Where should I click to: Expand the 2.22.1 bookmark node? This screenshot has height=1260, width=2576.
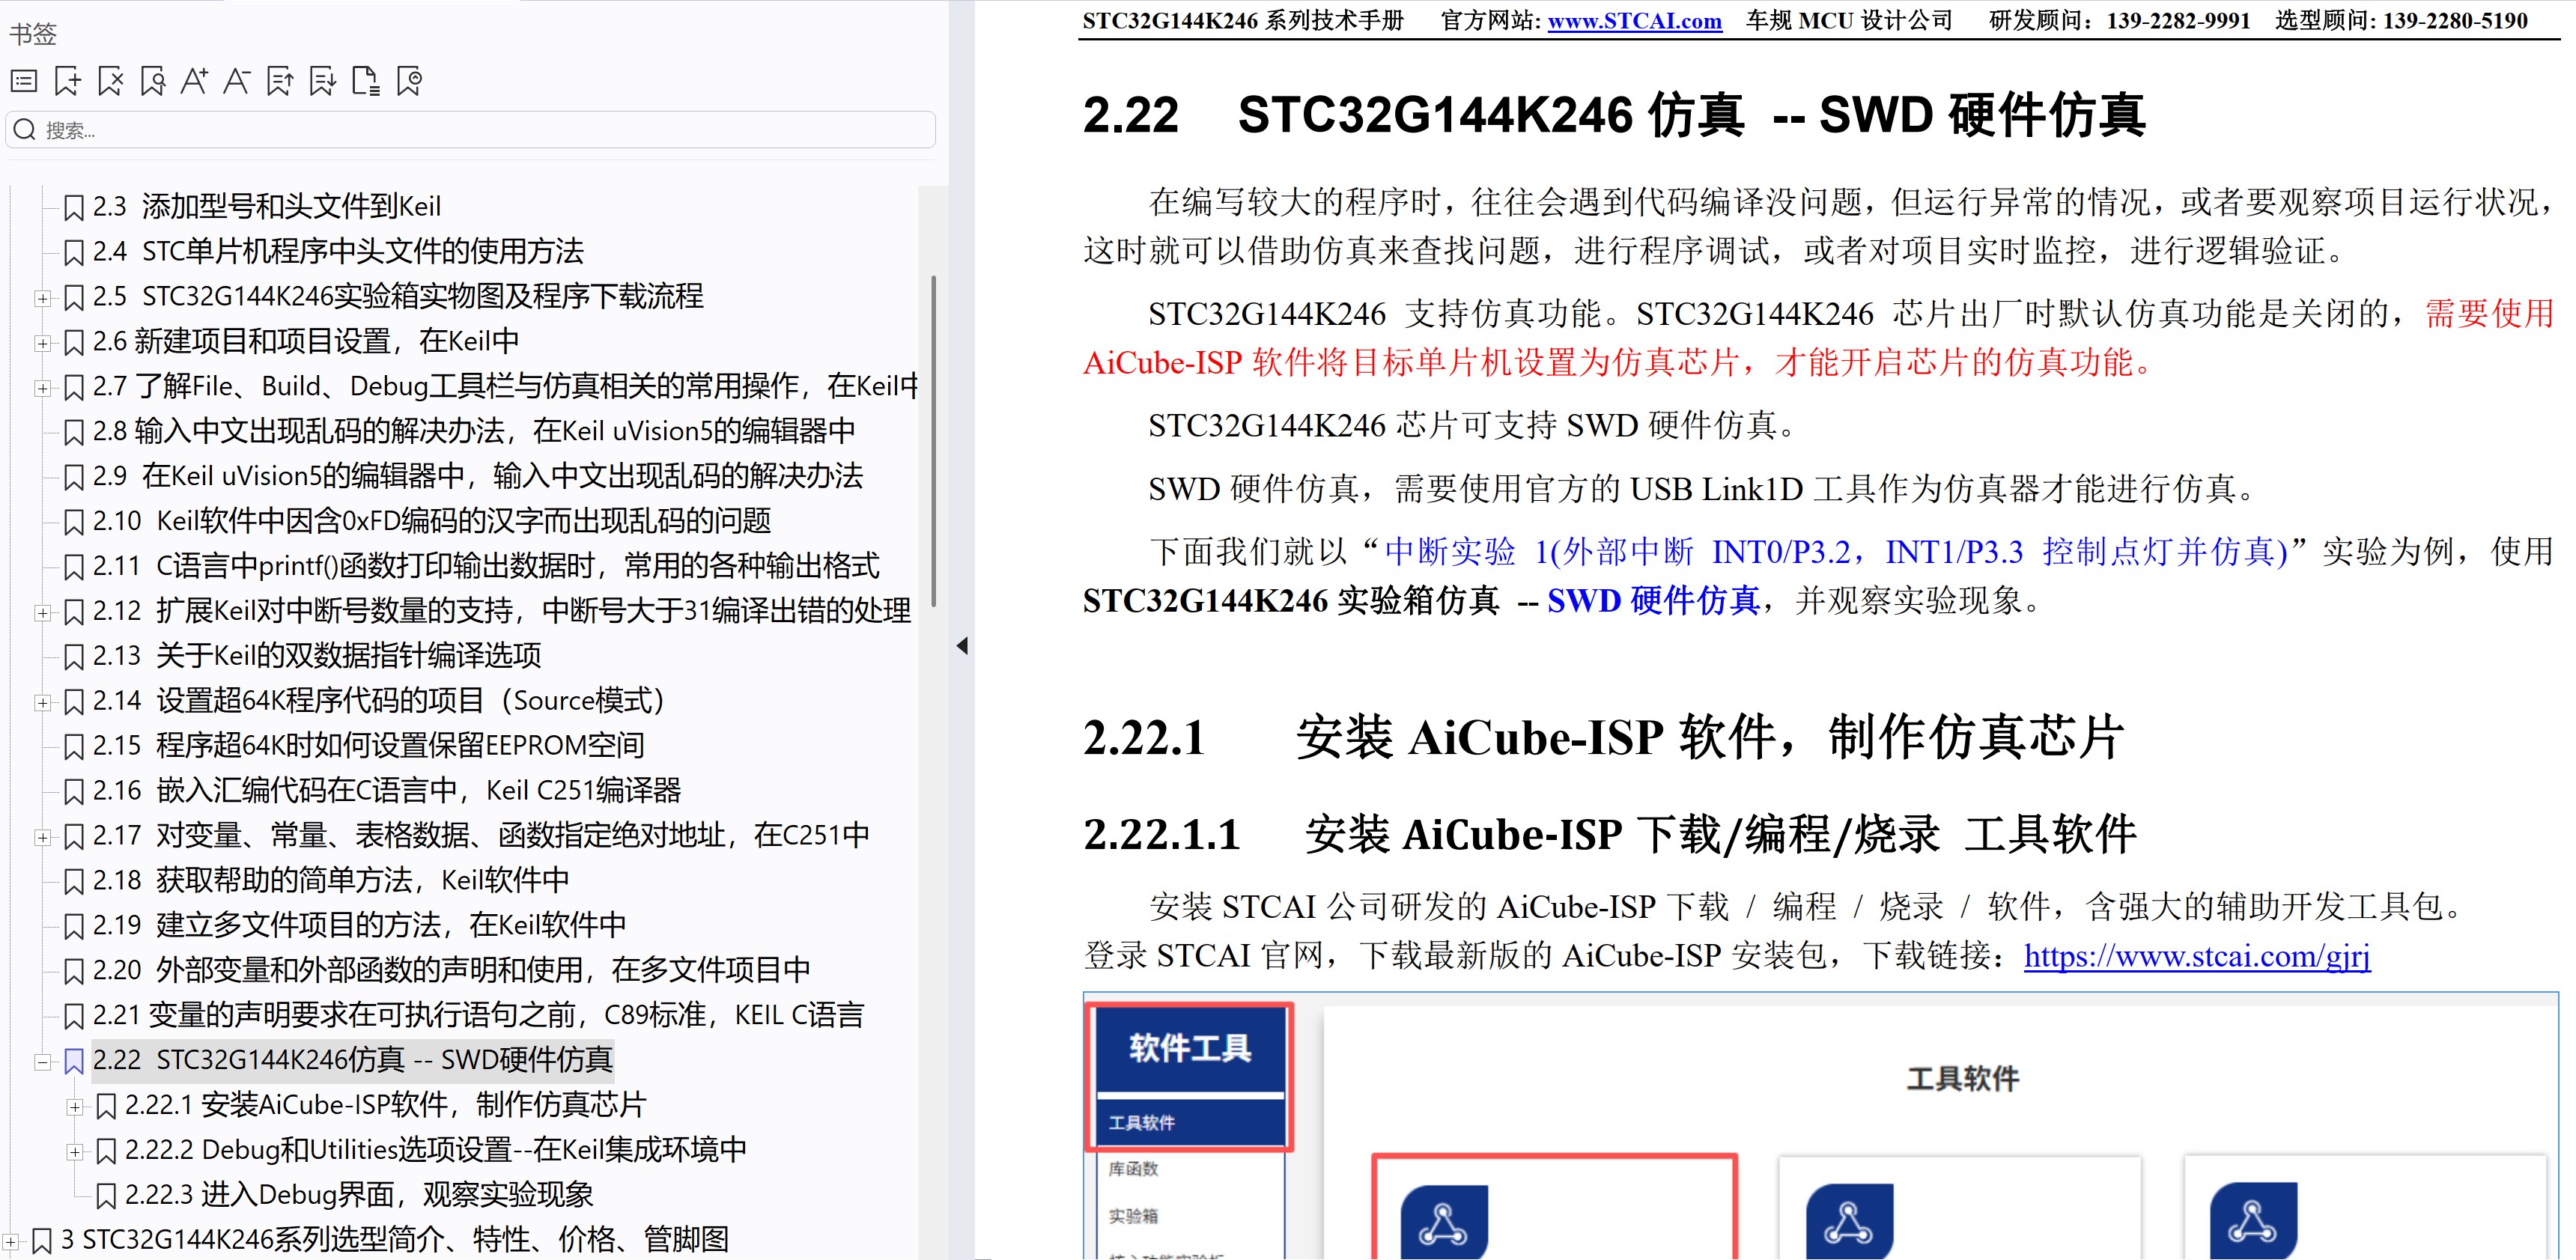[74, 1106]
